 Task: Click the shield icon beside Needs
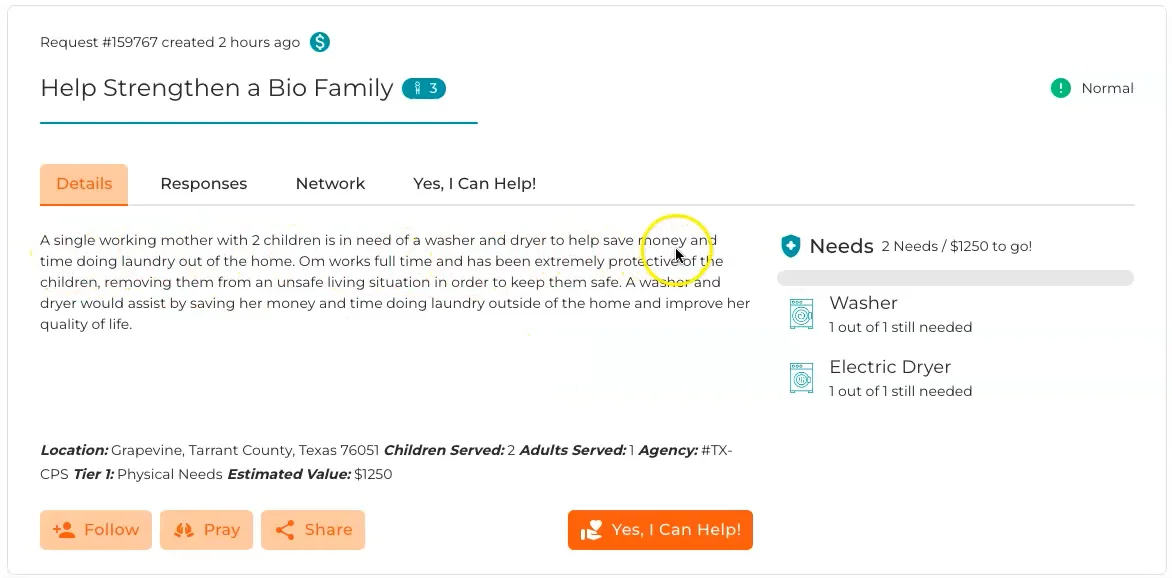[790, 246]
